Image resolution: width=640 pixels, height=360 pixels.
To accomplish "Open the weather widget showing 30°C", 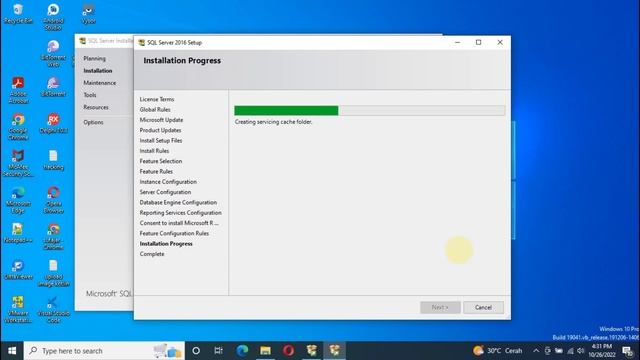I will 498,351.
